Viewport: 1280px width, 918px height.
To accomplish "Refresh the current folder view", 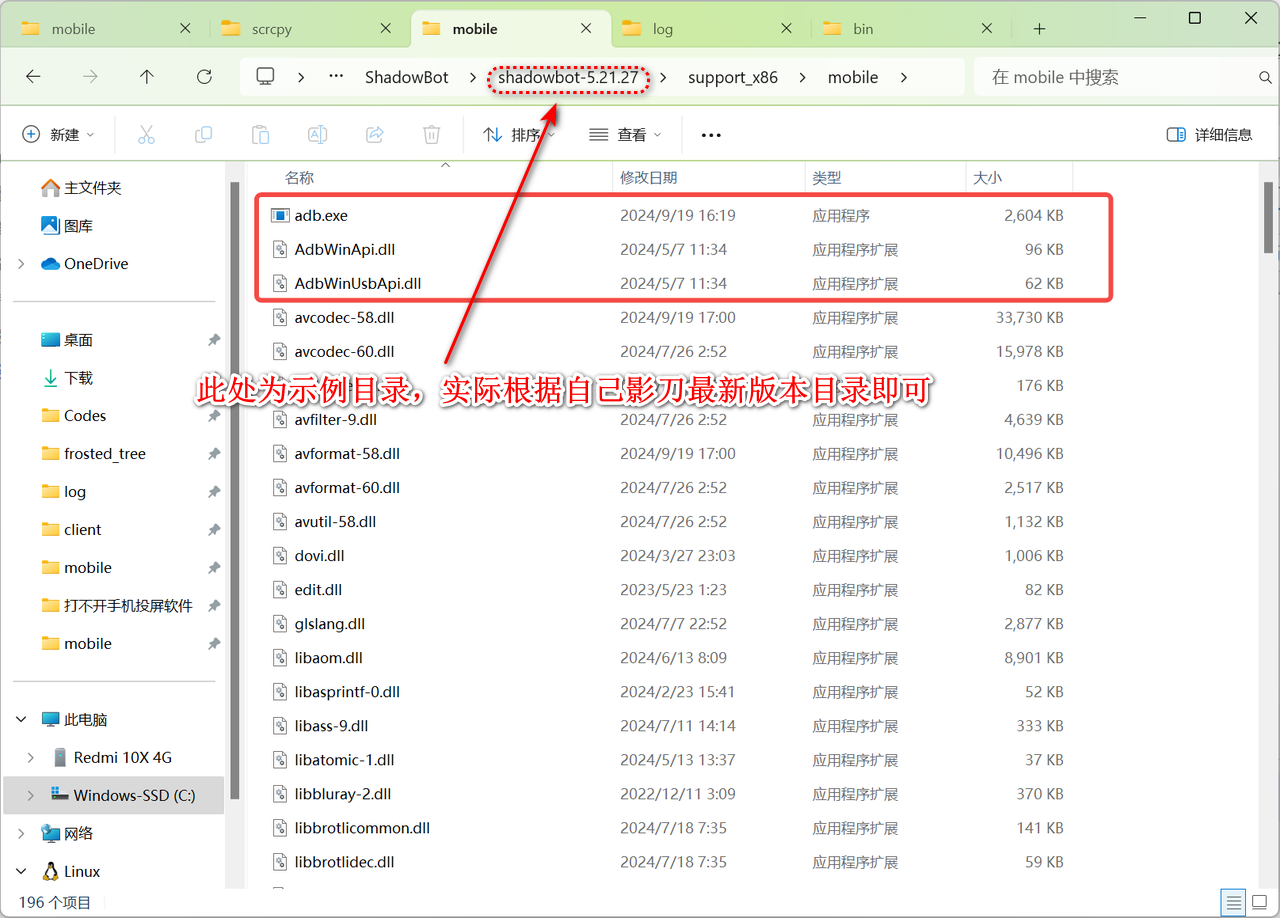I will coord(204,77).
